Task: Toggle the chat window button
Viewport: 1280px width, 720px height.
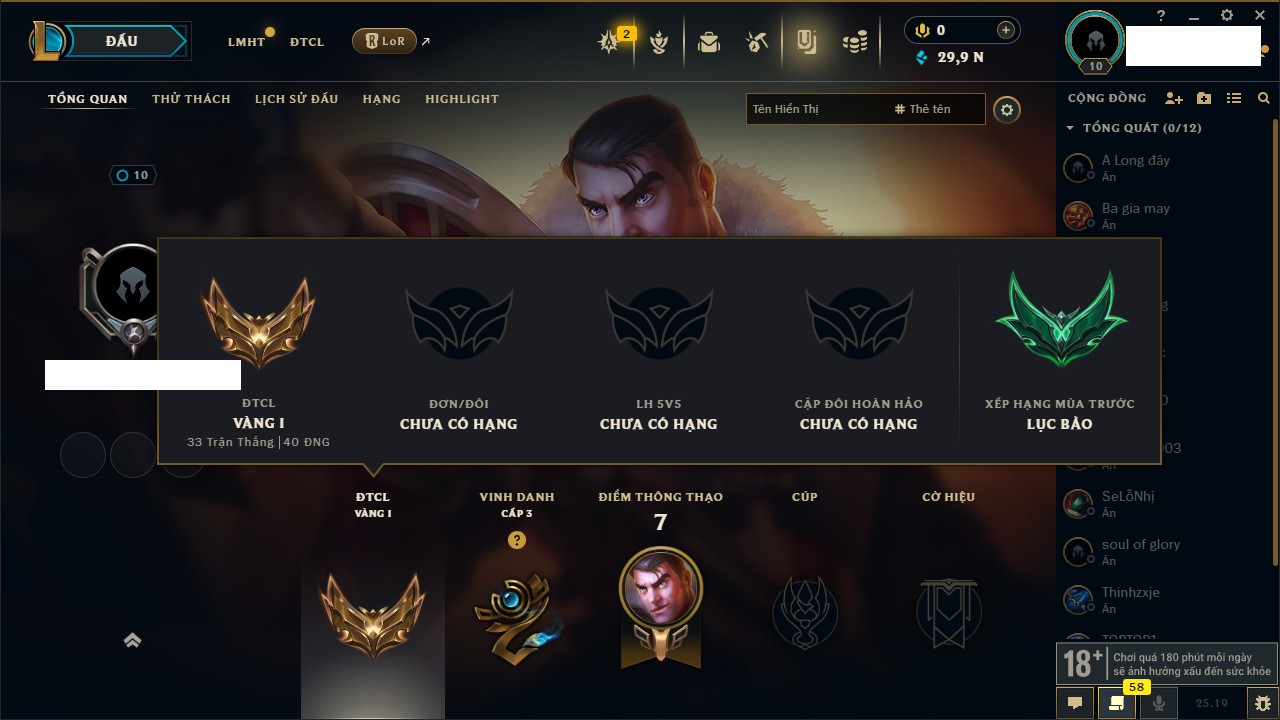Action: click(x=1075, y=703)
